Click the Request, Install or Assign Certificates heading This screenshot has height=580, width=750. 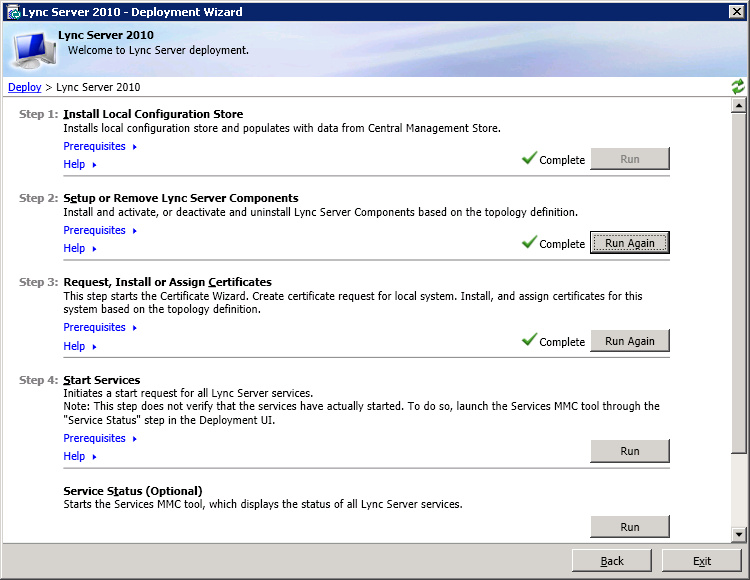167,282
